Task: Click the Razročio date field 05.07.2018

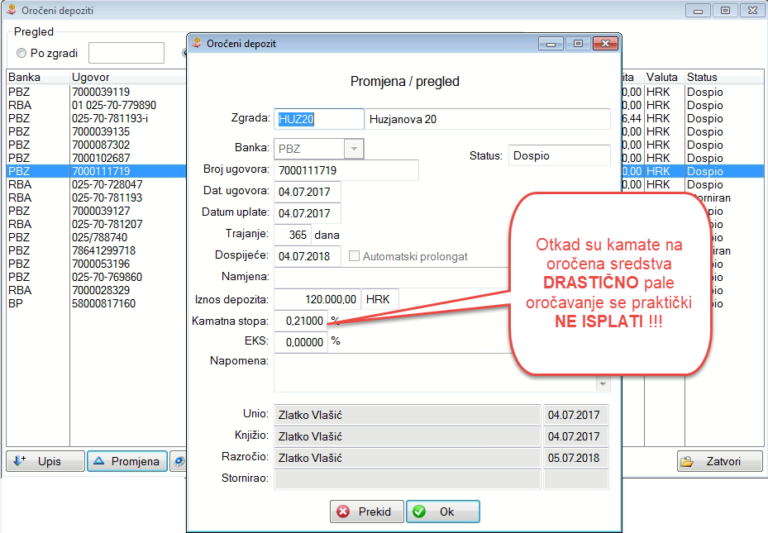Action: [x=576, y=458]
